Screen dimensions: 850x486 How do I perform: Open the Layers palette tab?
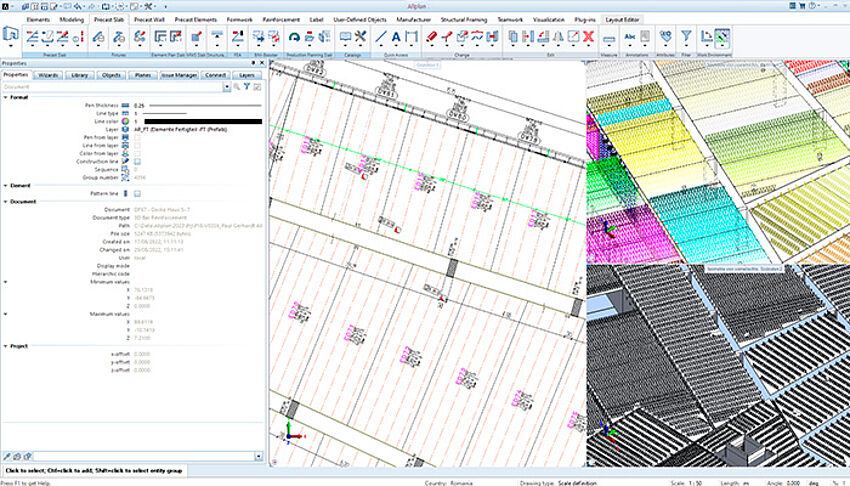[x=248, y=74]
